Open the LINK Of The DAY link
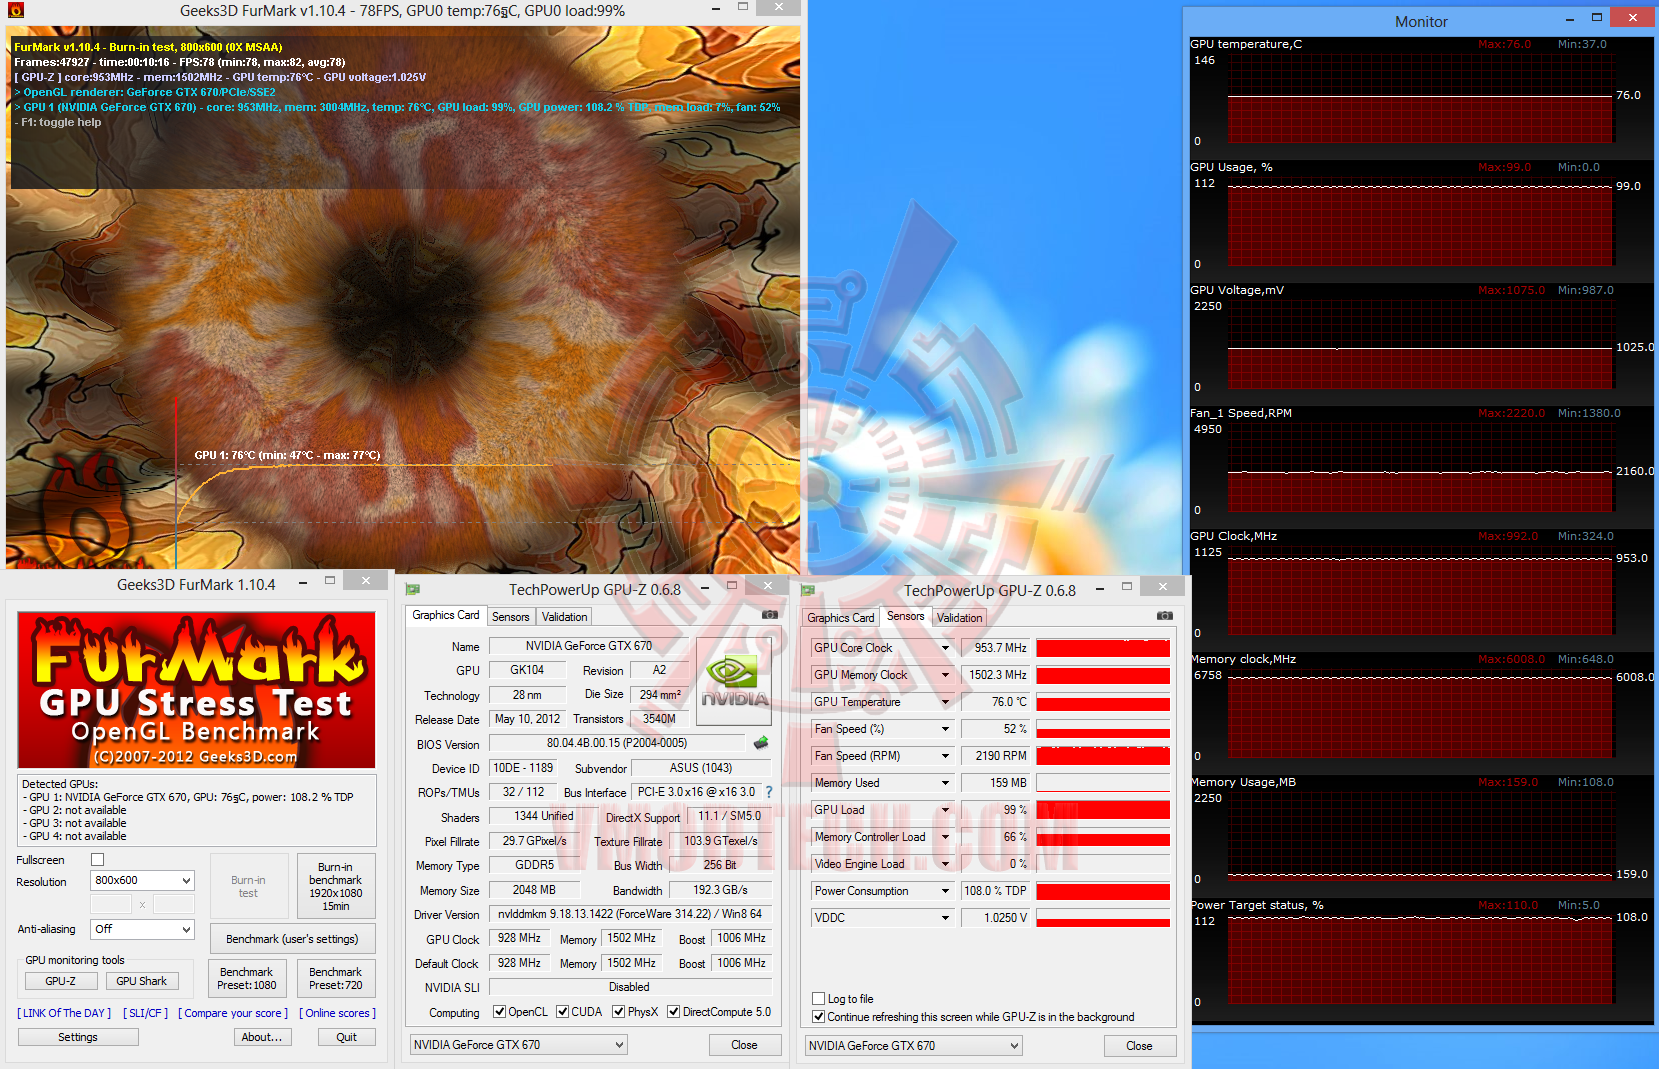This screenshot has width=1659, height=1069. click(64, 1013)
